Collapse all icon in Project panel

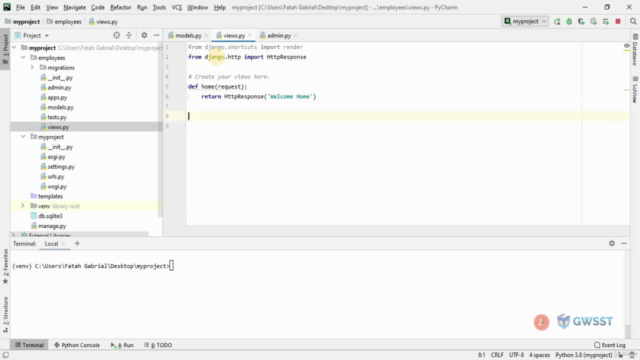pos(129,36)
